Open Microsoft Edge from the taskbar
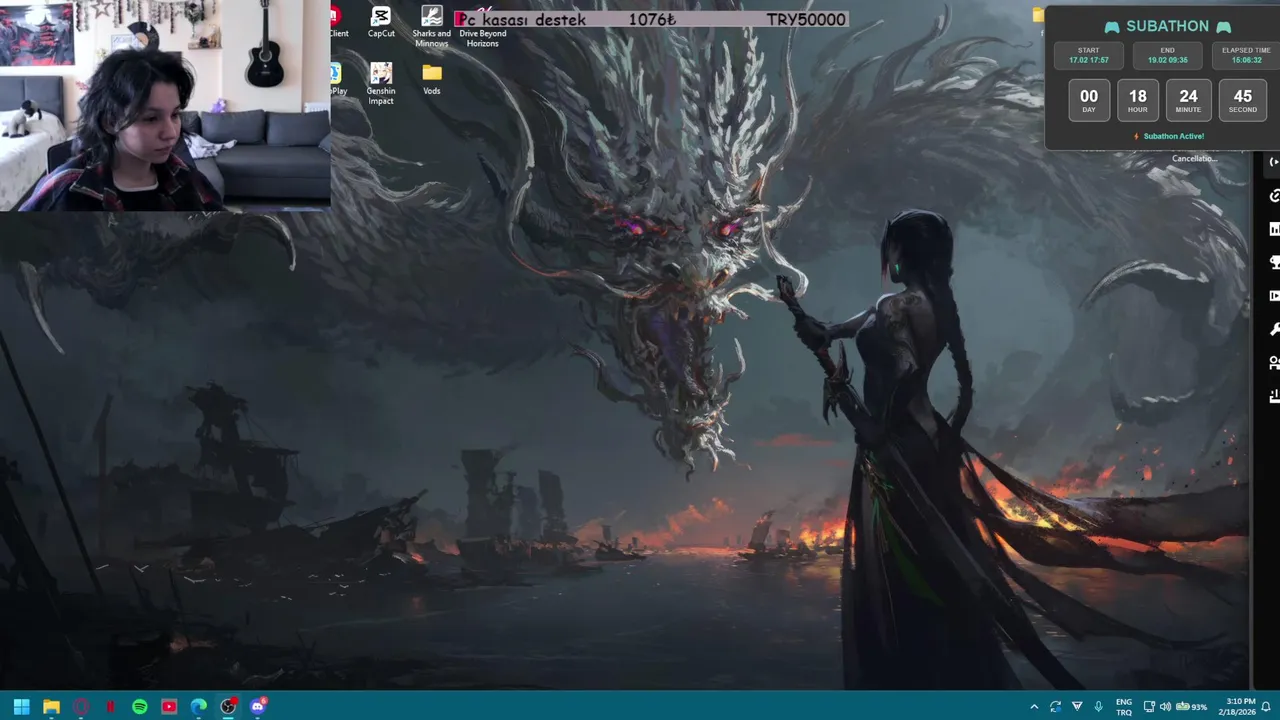The height and width of the screenshot is (720, 1280). click(199, 706)
